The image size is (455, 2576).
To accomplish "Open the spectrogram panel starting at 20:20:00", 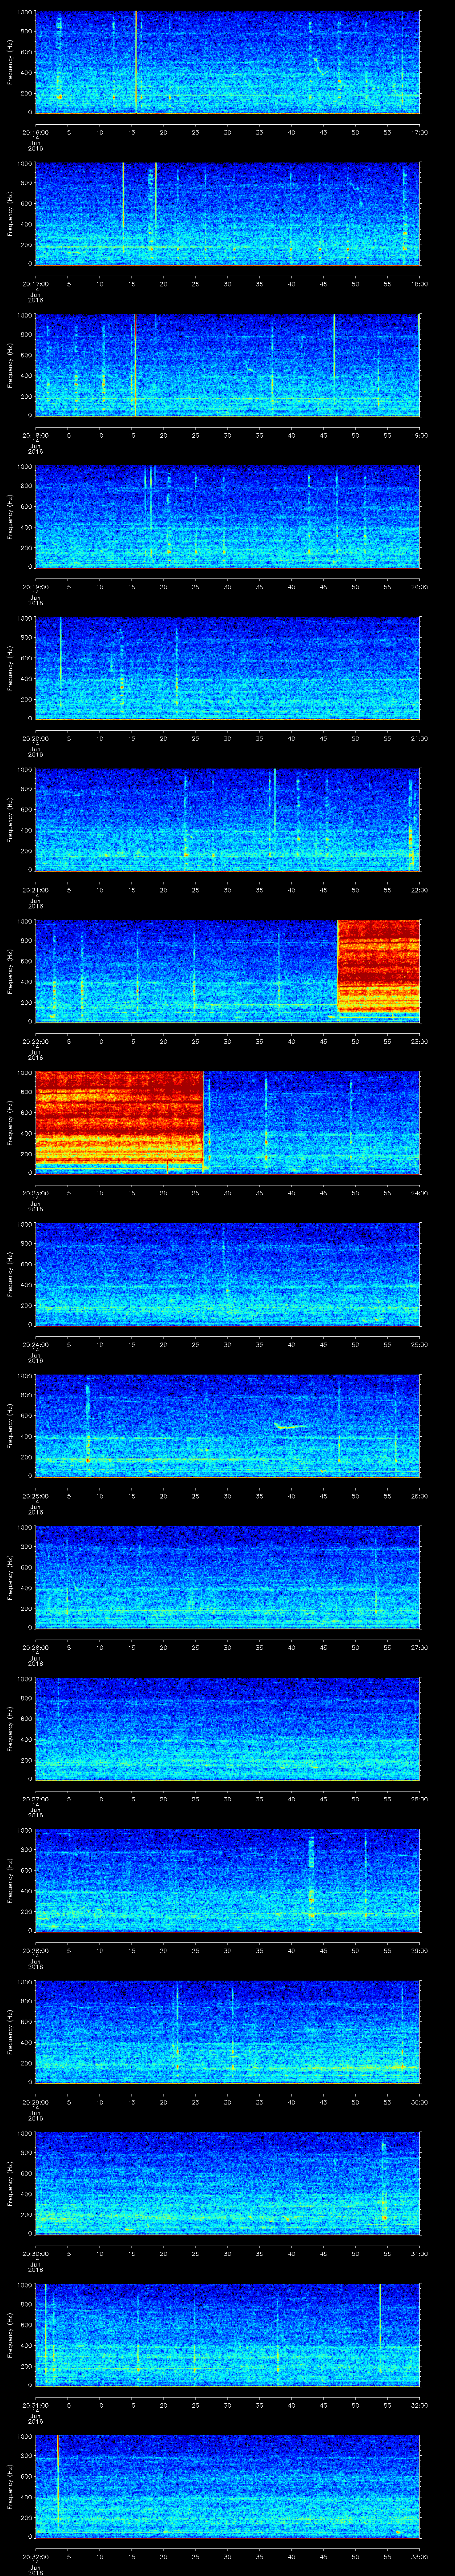I will tap(227, 668).
